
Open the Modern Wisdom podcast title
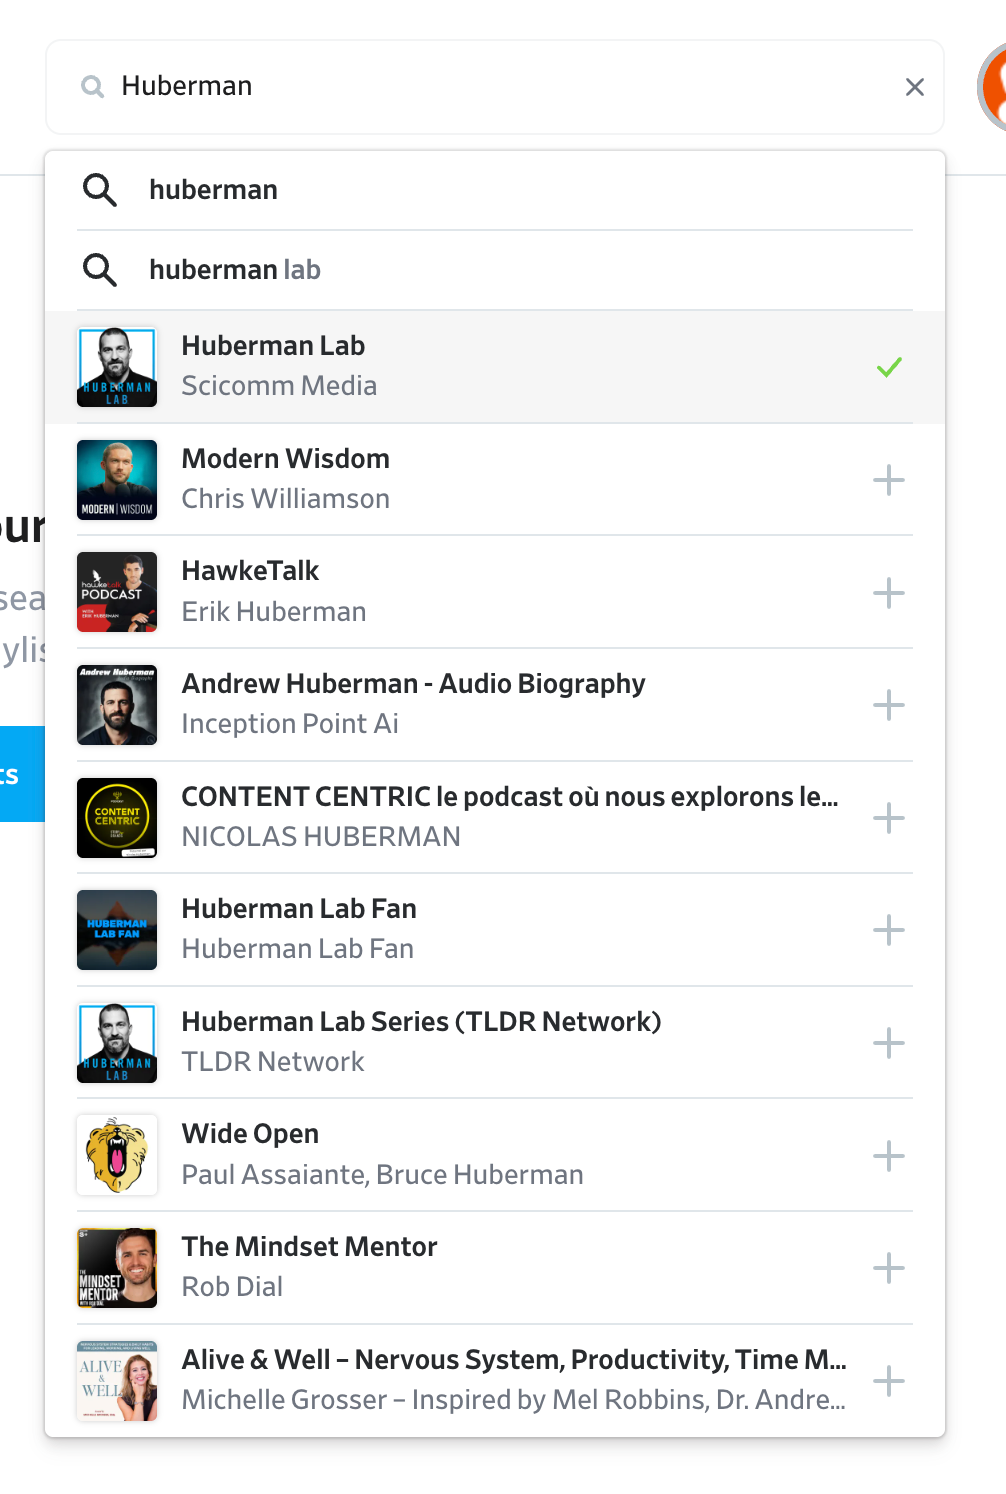pos(286,459)
